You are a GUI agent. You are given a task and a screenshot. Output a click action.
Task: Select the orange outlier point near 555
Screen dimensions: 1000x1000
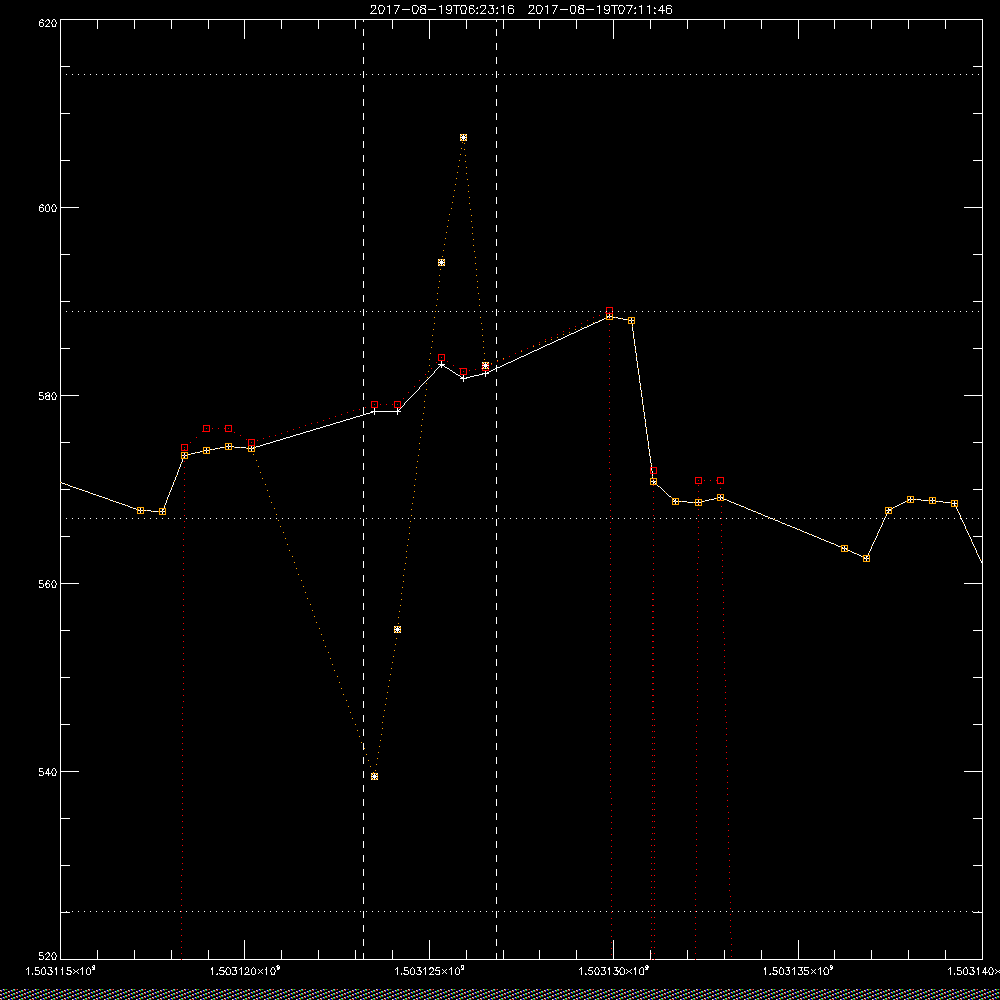point(397,629)
